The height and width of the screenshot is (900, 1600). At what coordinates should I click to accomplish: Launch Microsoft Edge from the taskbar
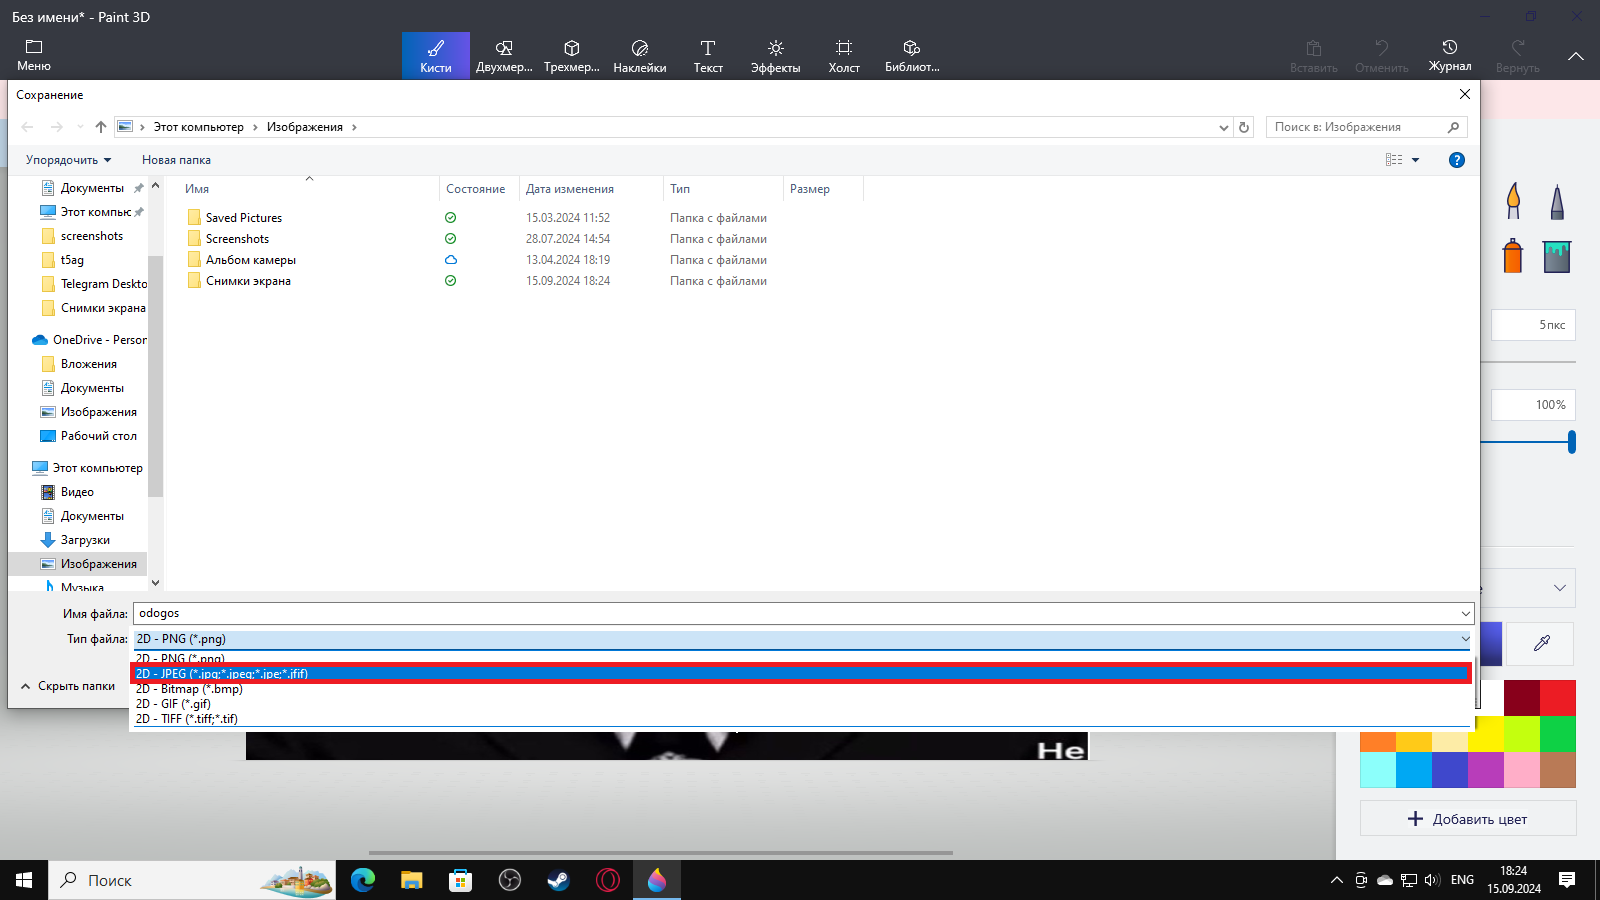click(x=363, y=880)
